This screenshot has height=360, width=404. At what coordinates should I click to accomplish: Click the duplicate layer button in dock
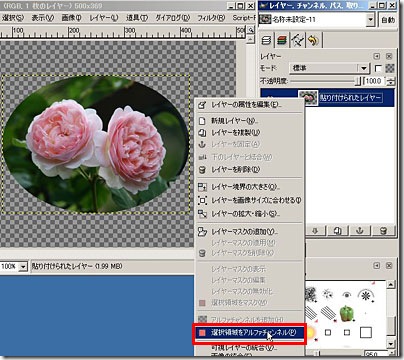click(337, 230)
